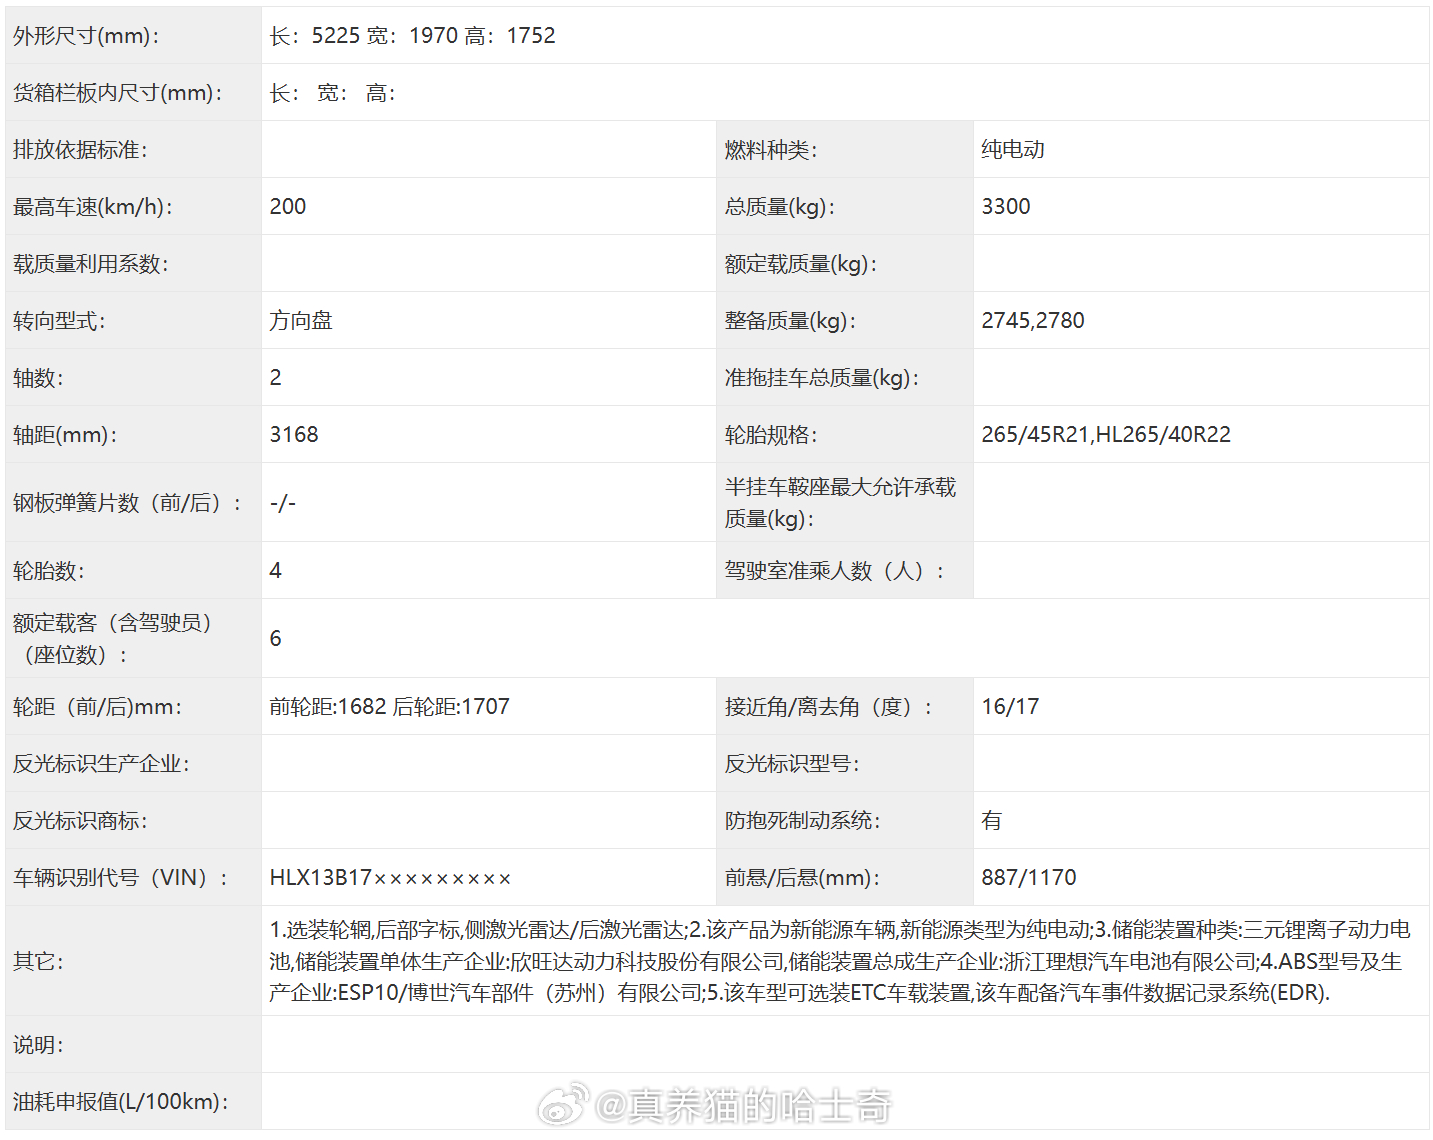
Task: Click the wheelbase value 3168
Action: tap(294, 435)
